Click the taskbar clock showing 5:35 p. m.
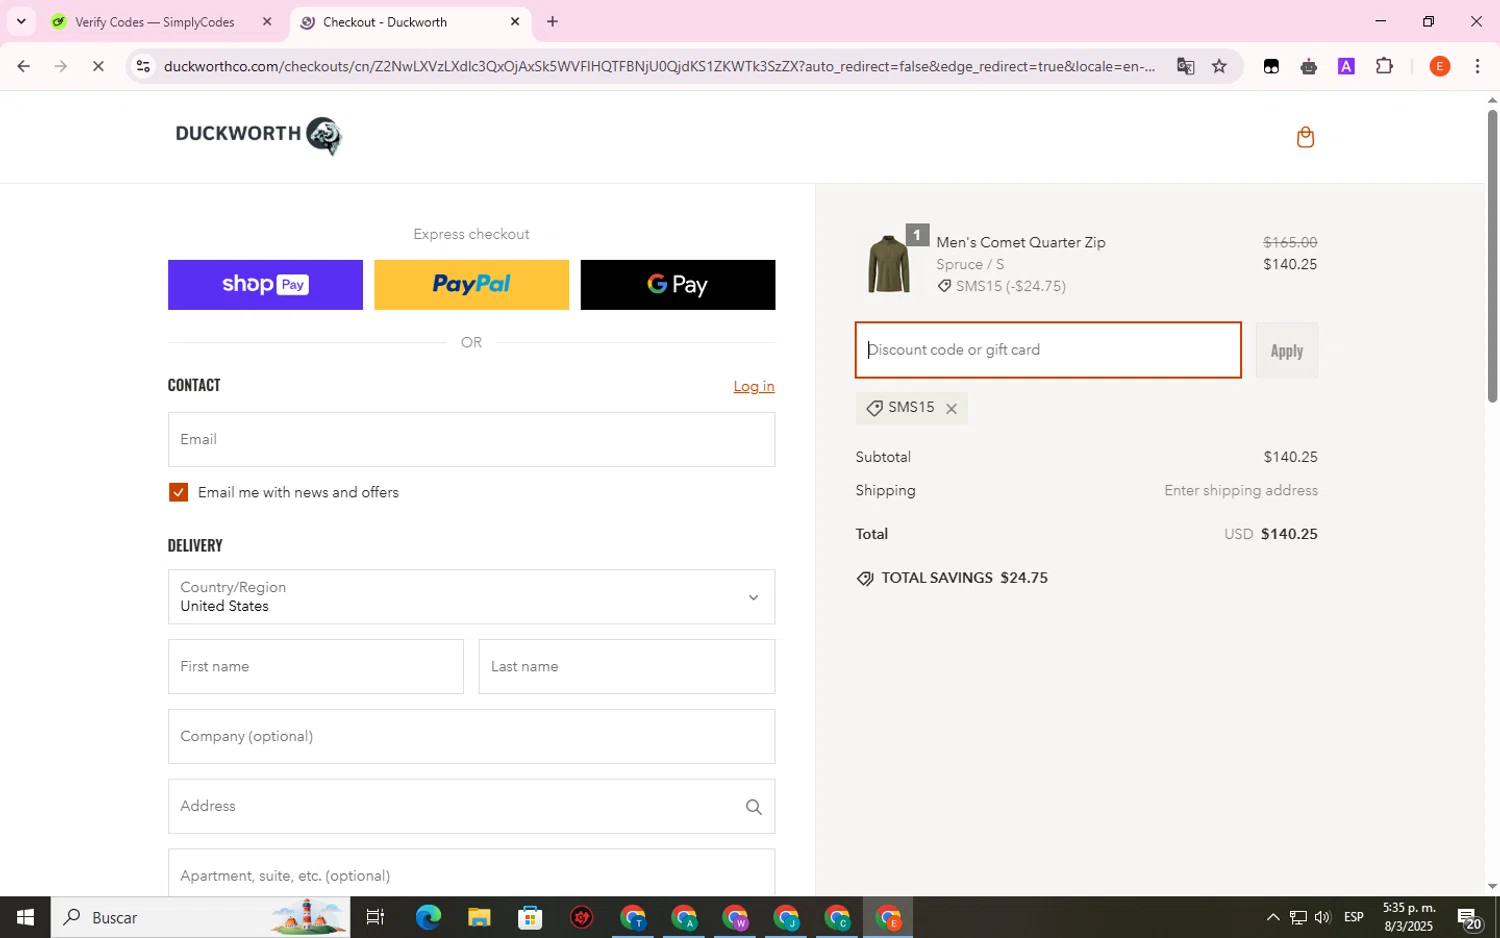 pyautogui.click(x=1409, y=917)
